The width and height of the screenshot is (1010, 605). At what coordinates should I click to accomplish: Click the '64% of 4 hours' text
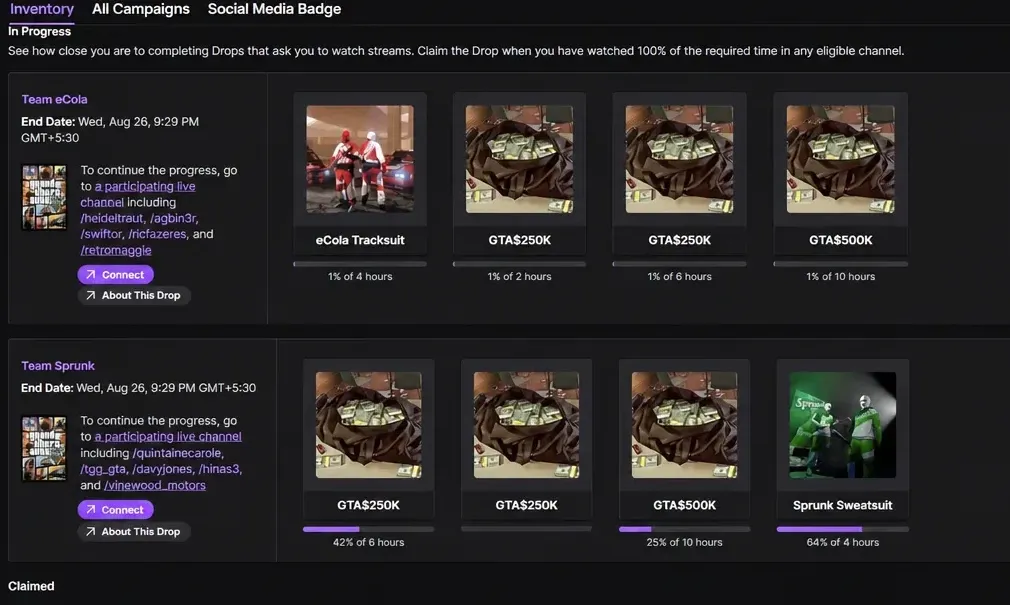click(x=843, y=543)
